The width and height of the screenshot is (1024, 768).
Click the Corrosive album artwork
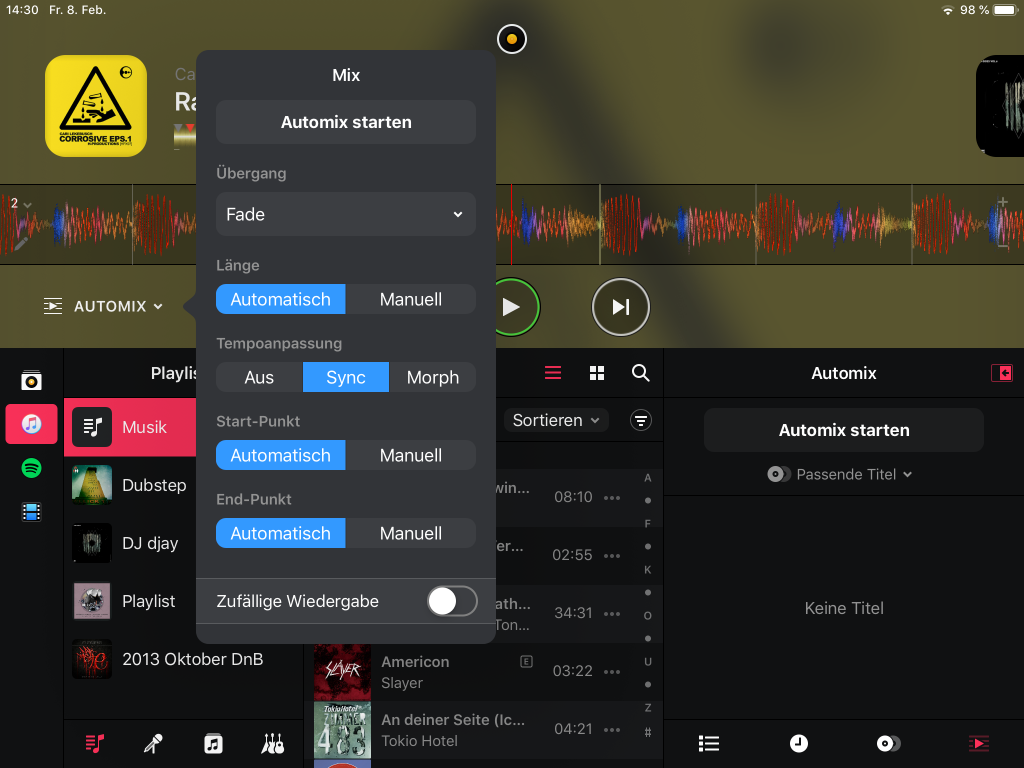[x=96, y=106]
